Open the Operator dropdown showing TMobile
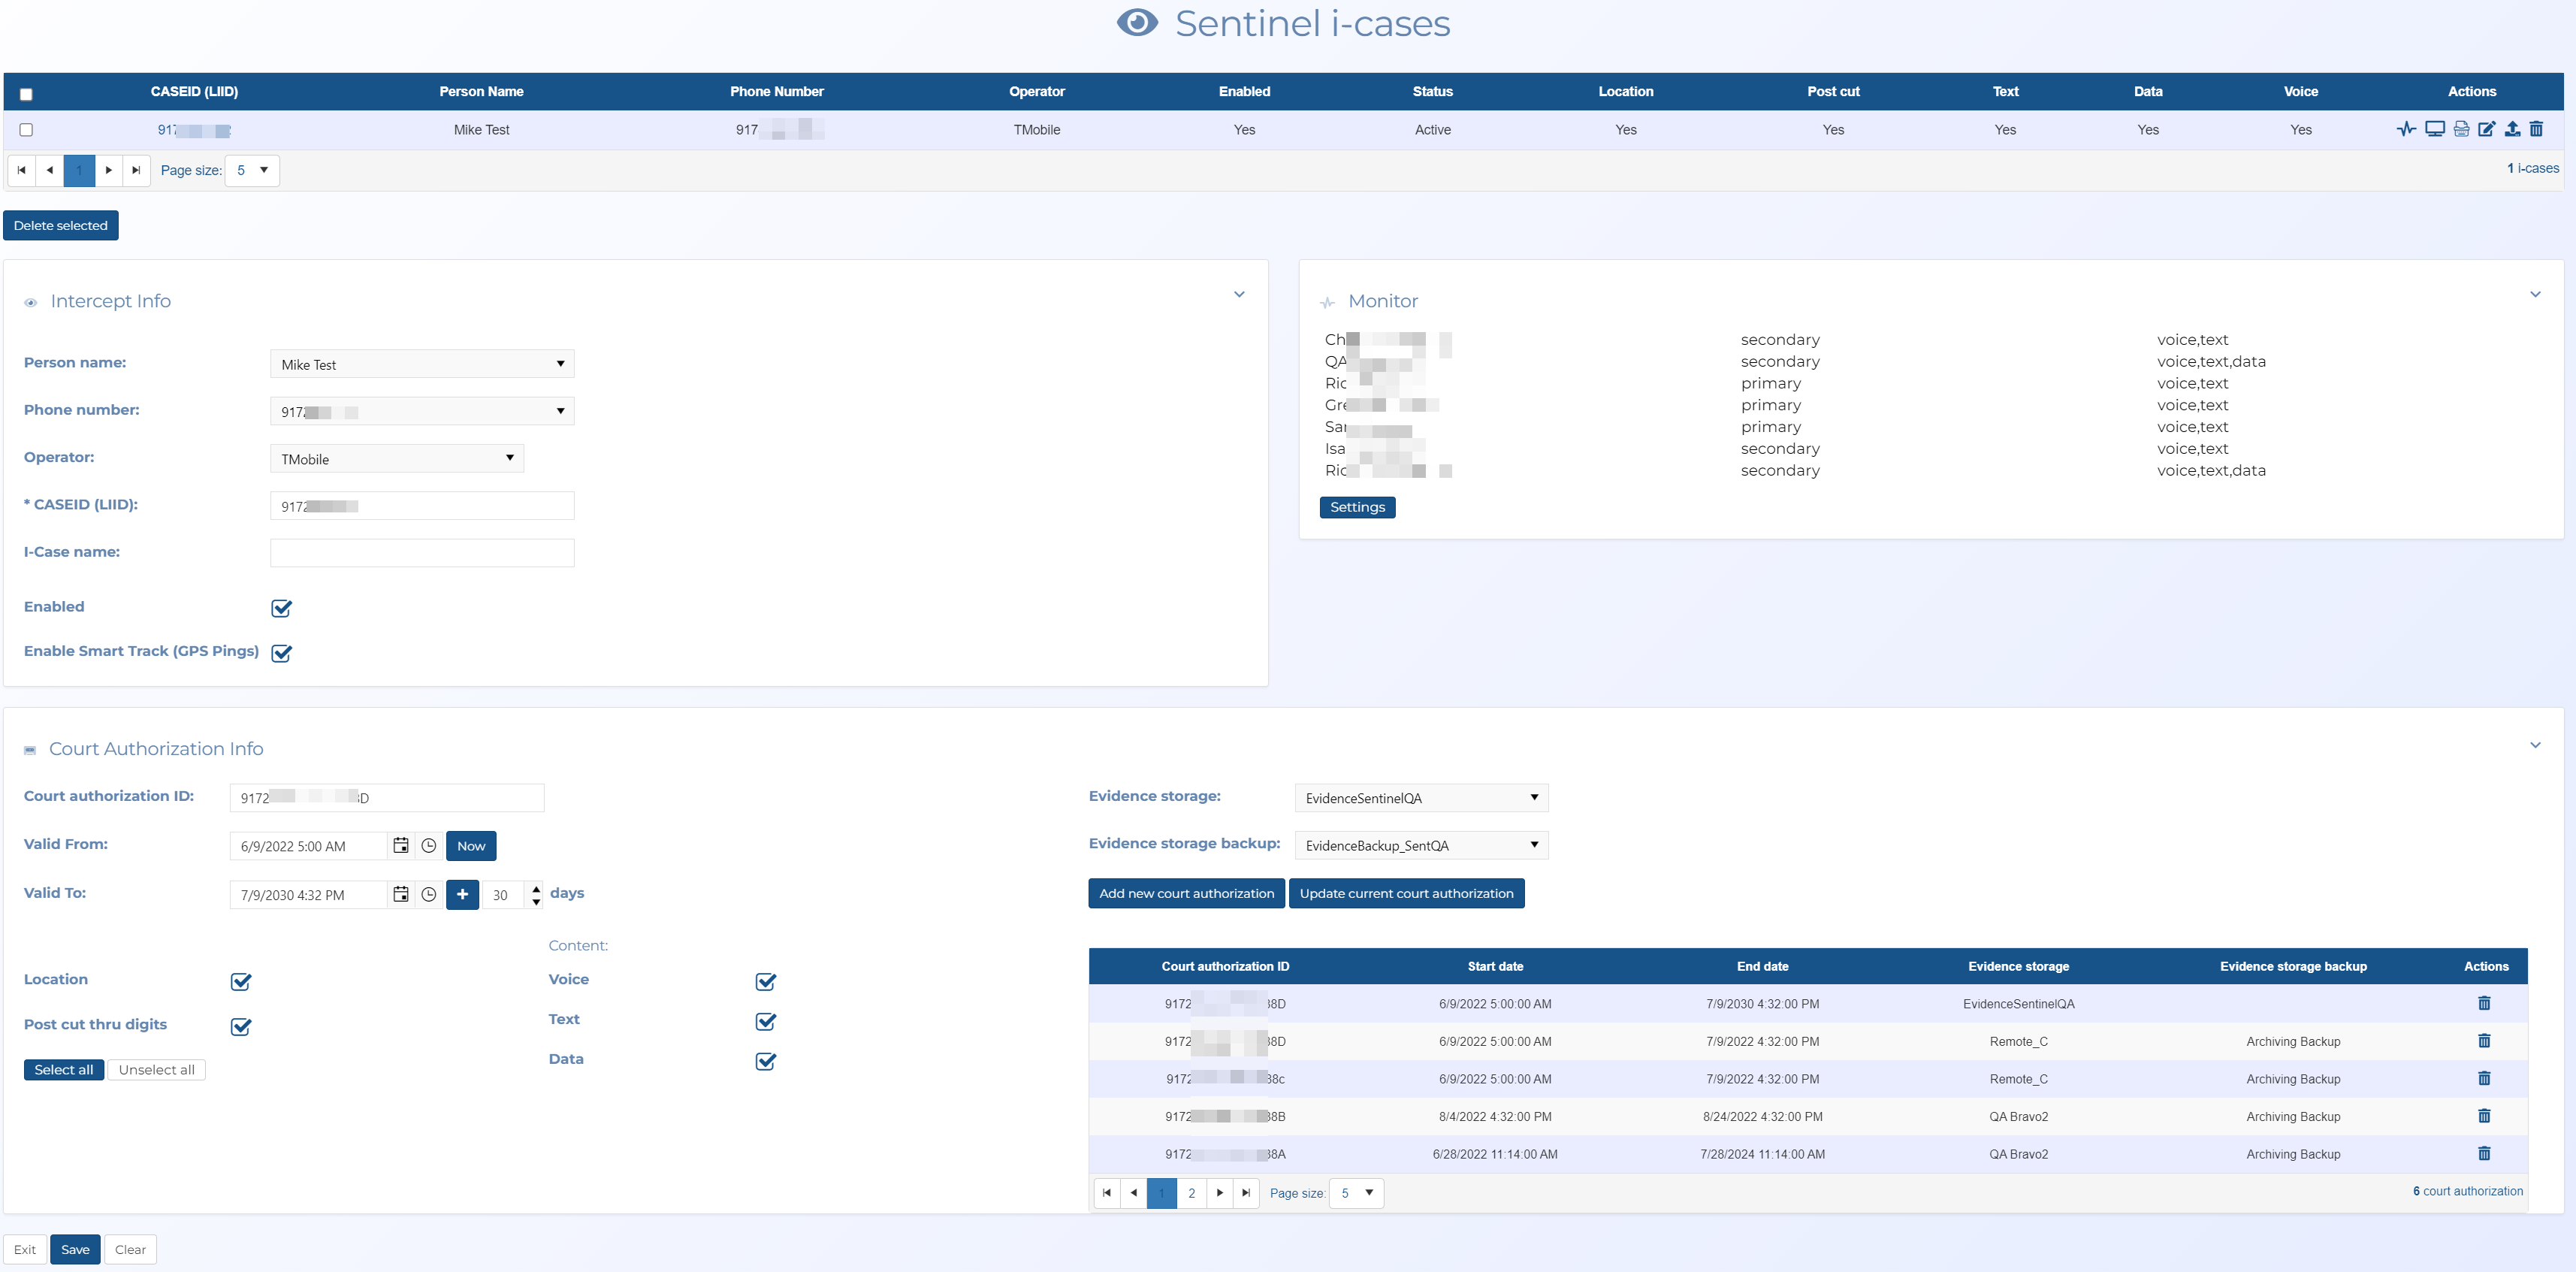 click(397, 459)
